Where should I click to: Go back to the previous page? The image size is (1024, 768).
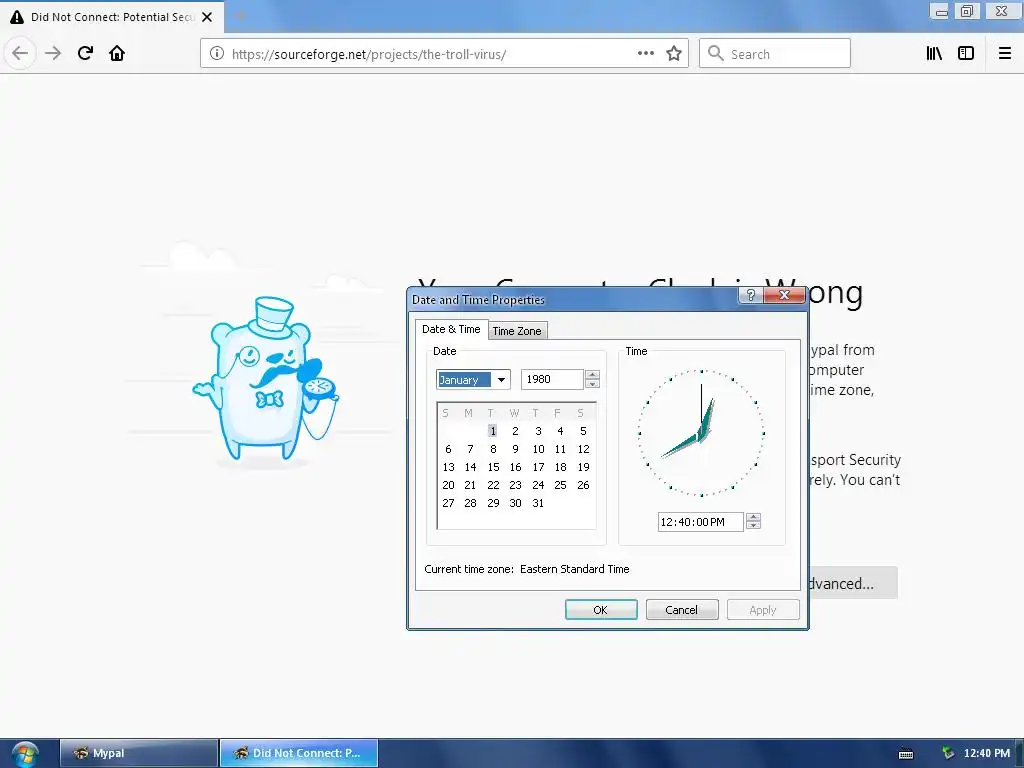click(x=20, y=53)
